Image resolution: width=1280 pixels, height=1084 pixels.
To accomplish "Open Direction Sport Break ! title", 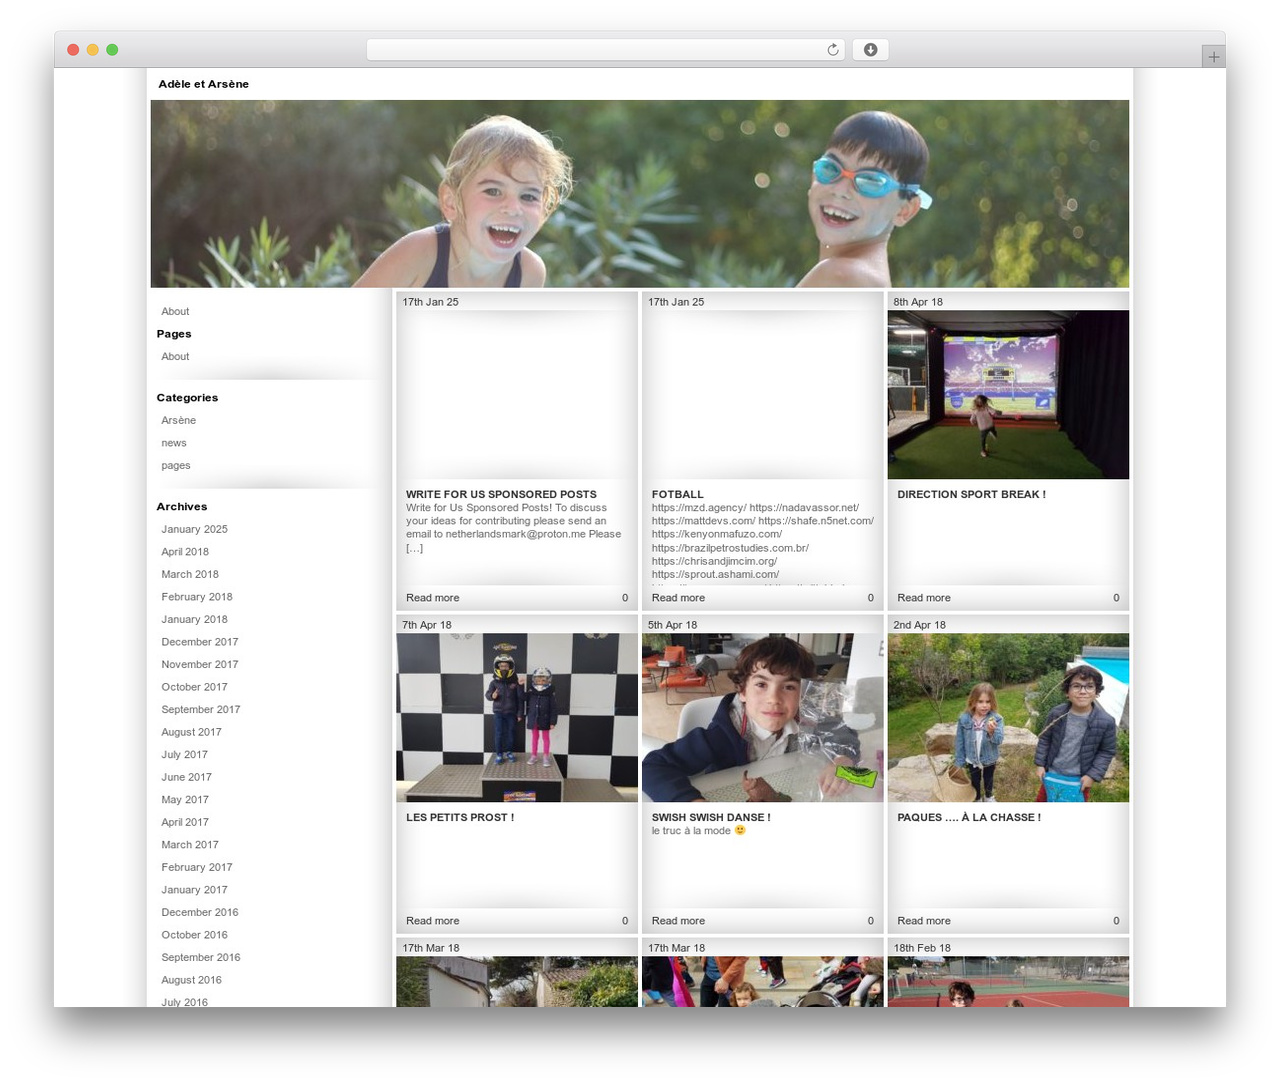I will pos(972,494).
